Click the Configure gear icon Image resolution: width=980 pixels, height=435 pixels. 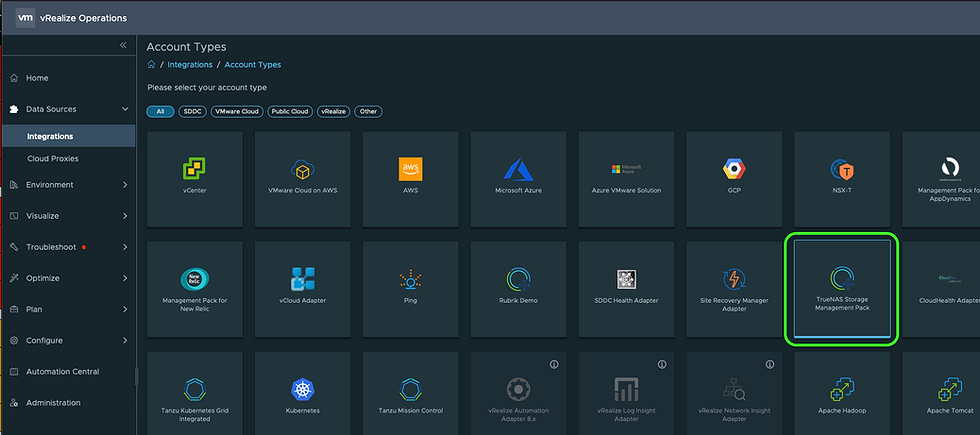[14, 341]
